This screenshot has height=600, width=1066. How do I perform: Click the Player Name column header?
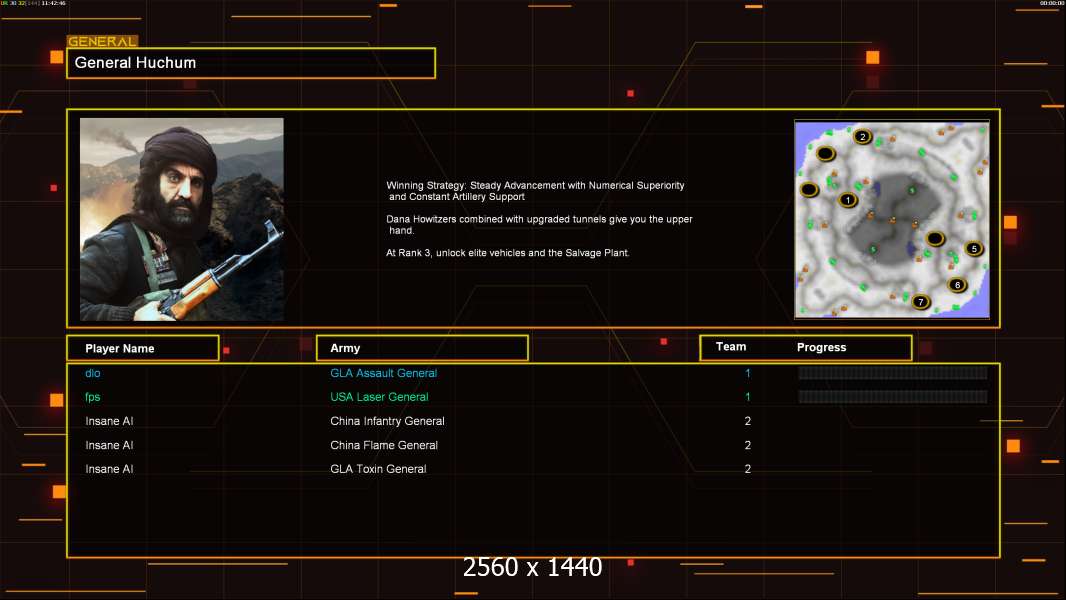(x=143, y=348)
